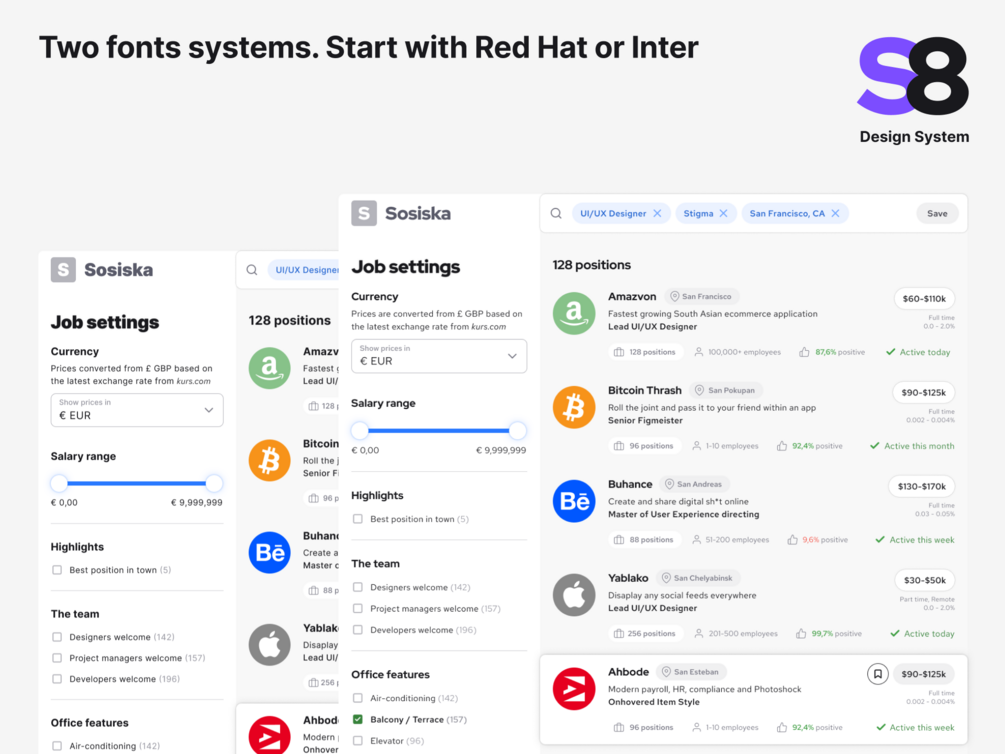Click the Save button in search bar
This screenshot has height=754, width=1005.
(937, 214)
